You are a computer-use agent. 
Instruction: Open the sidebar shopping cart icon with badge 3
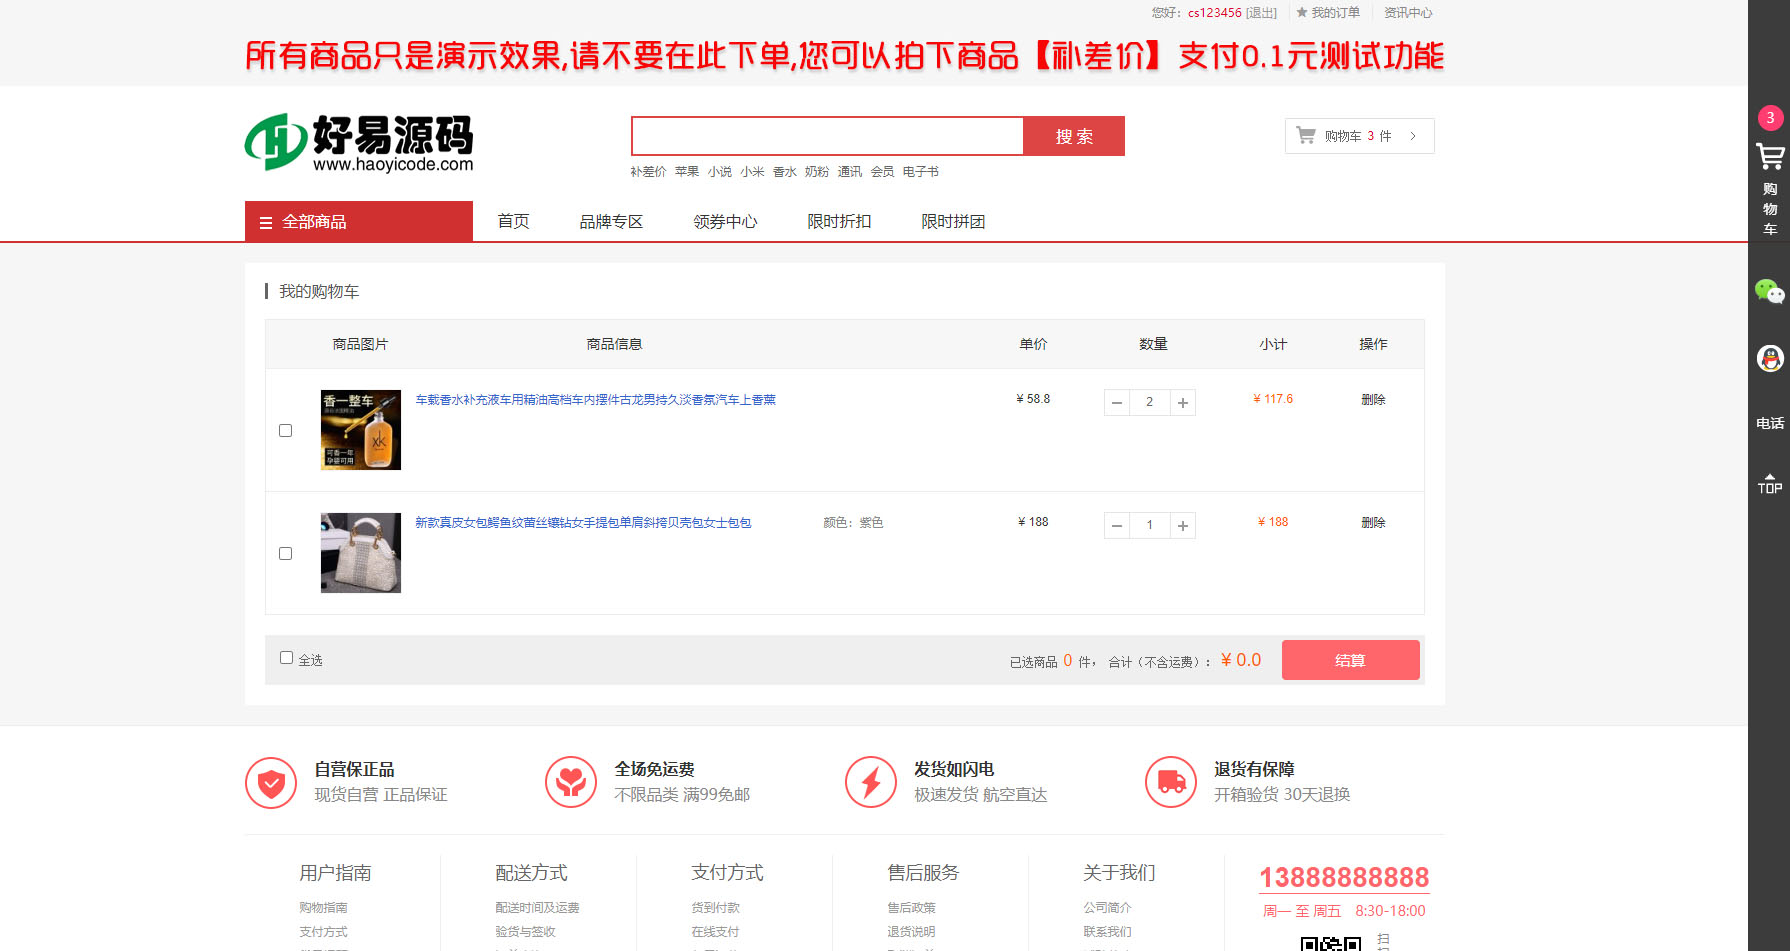click(1769, 156)
